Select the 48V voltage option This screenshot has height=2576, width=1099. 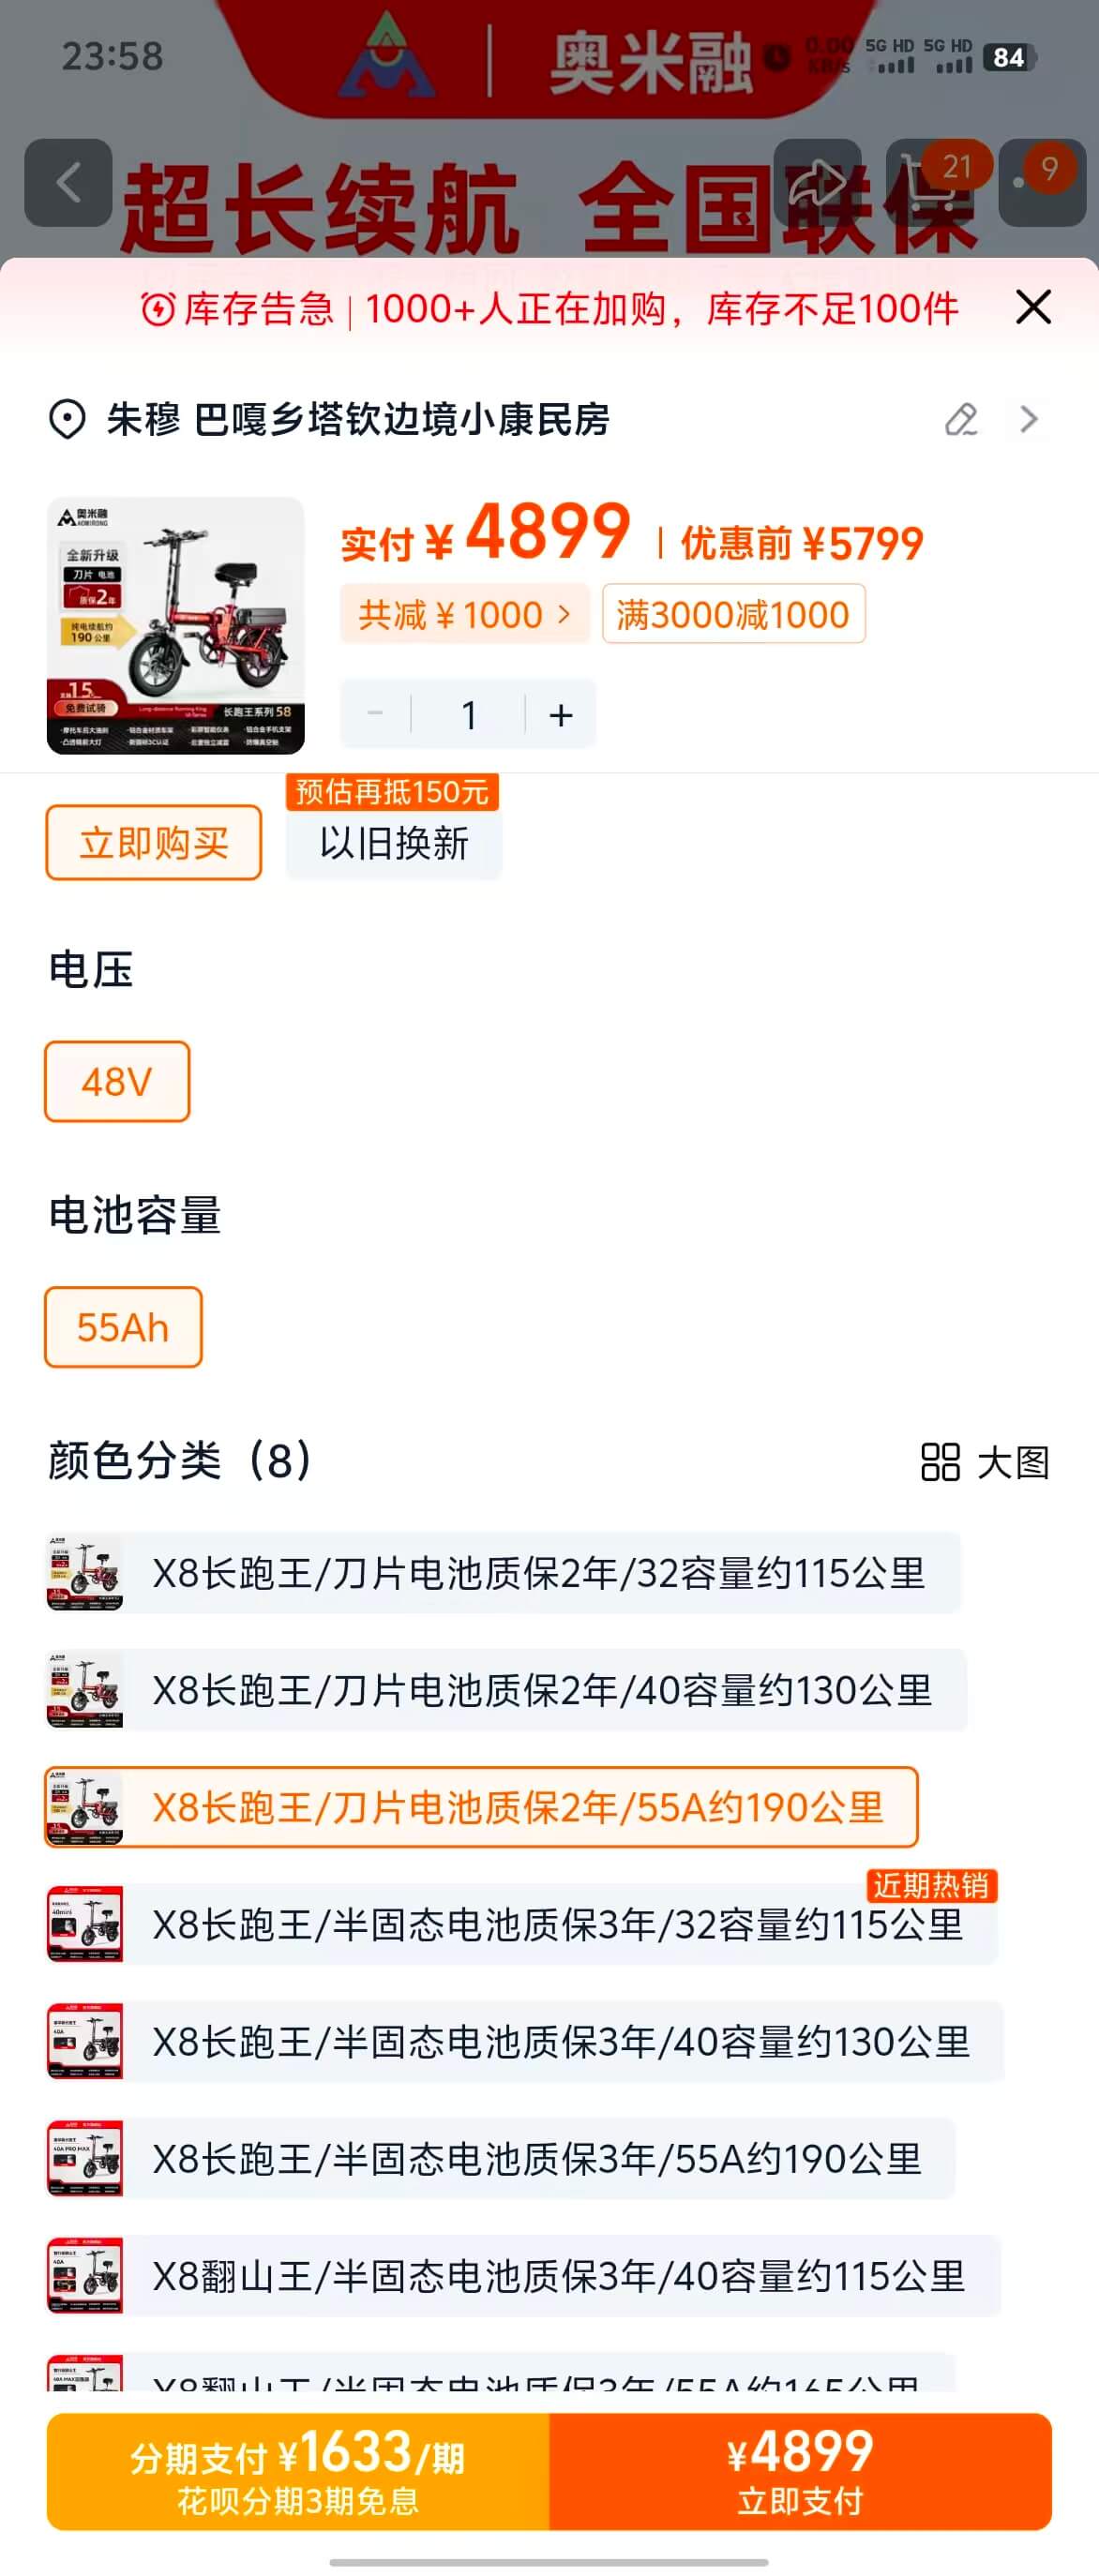(x=117, y=1081)
